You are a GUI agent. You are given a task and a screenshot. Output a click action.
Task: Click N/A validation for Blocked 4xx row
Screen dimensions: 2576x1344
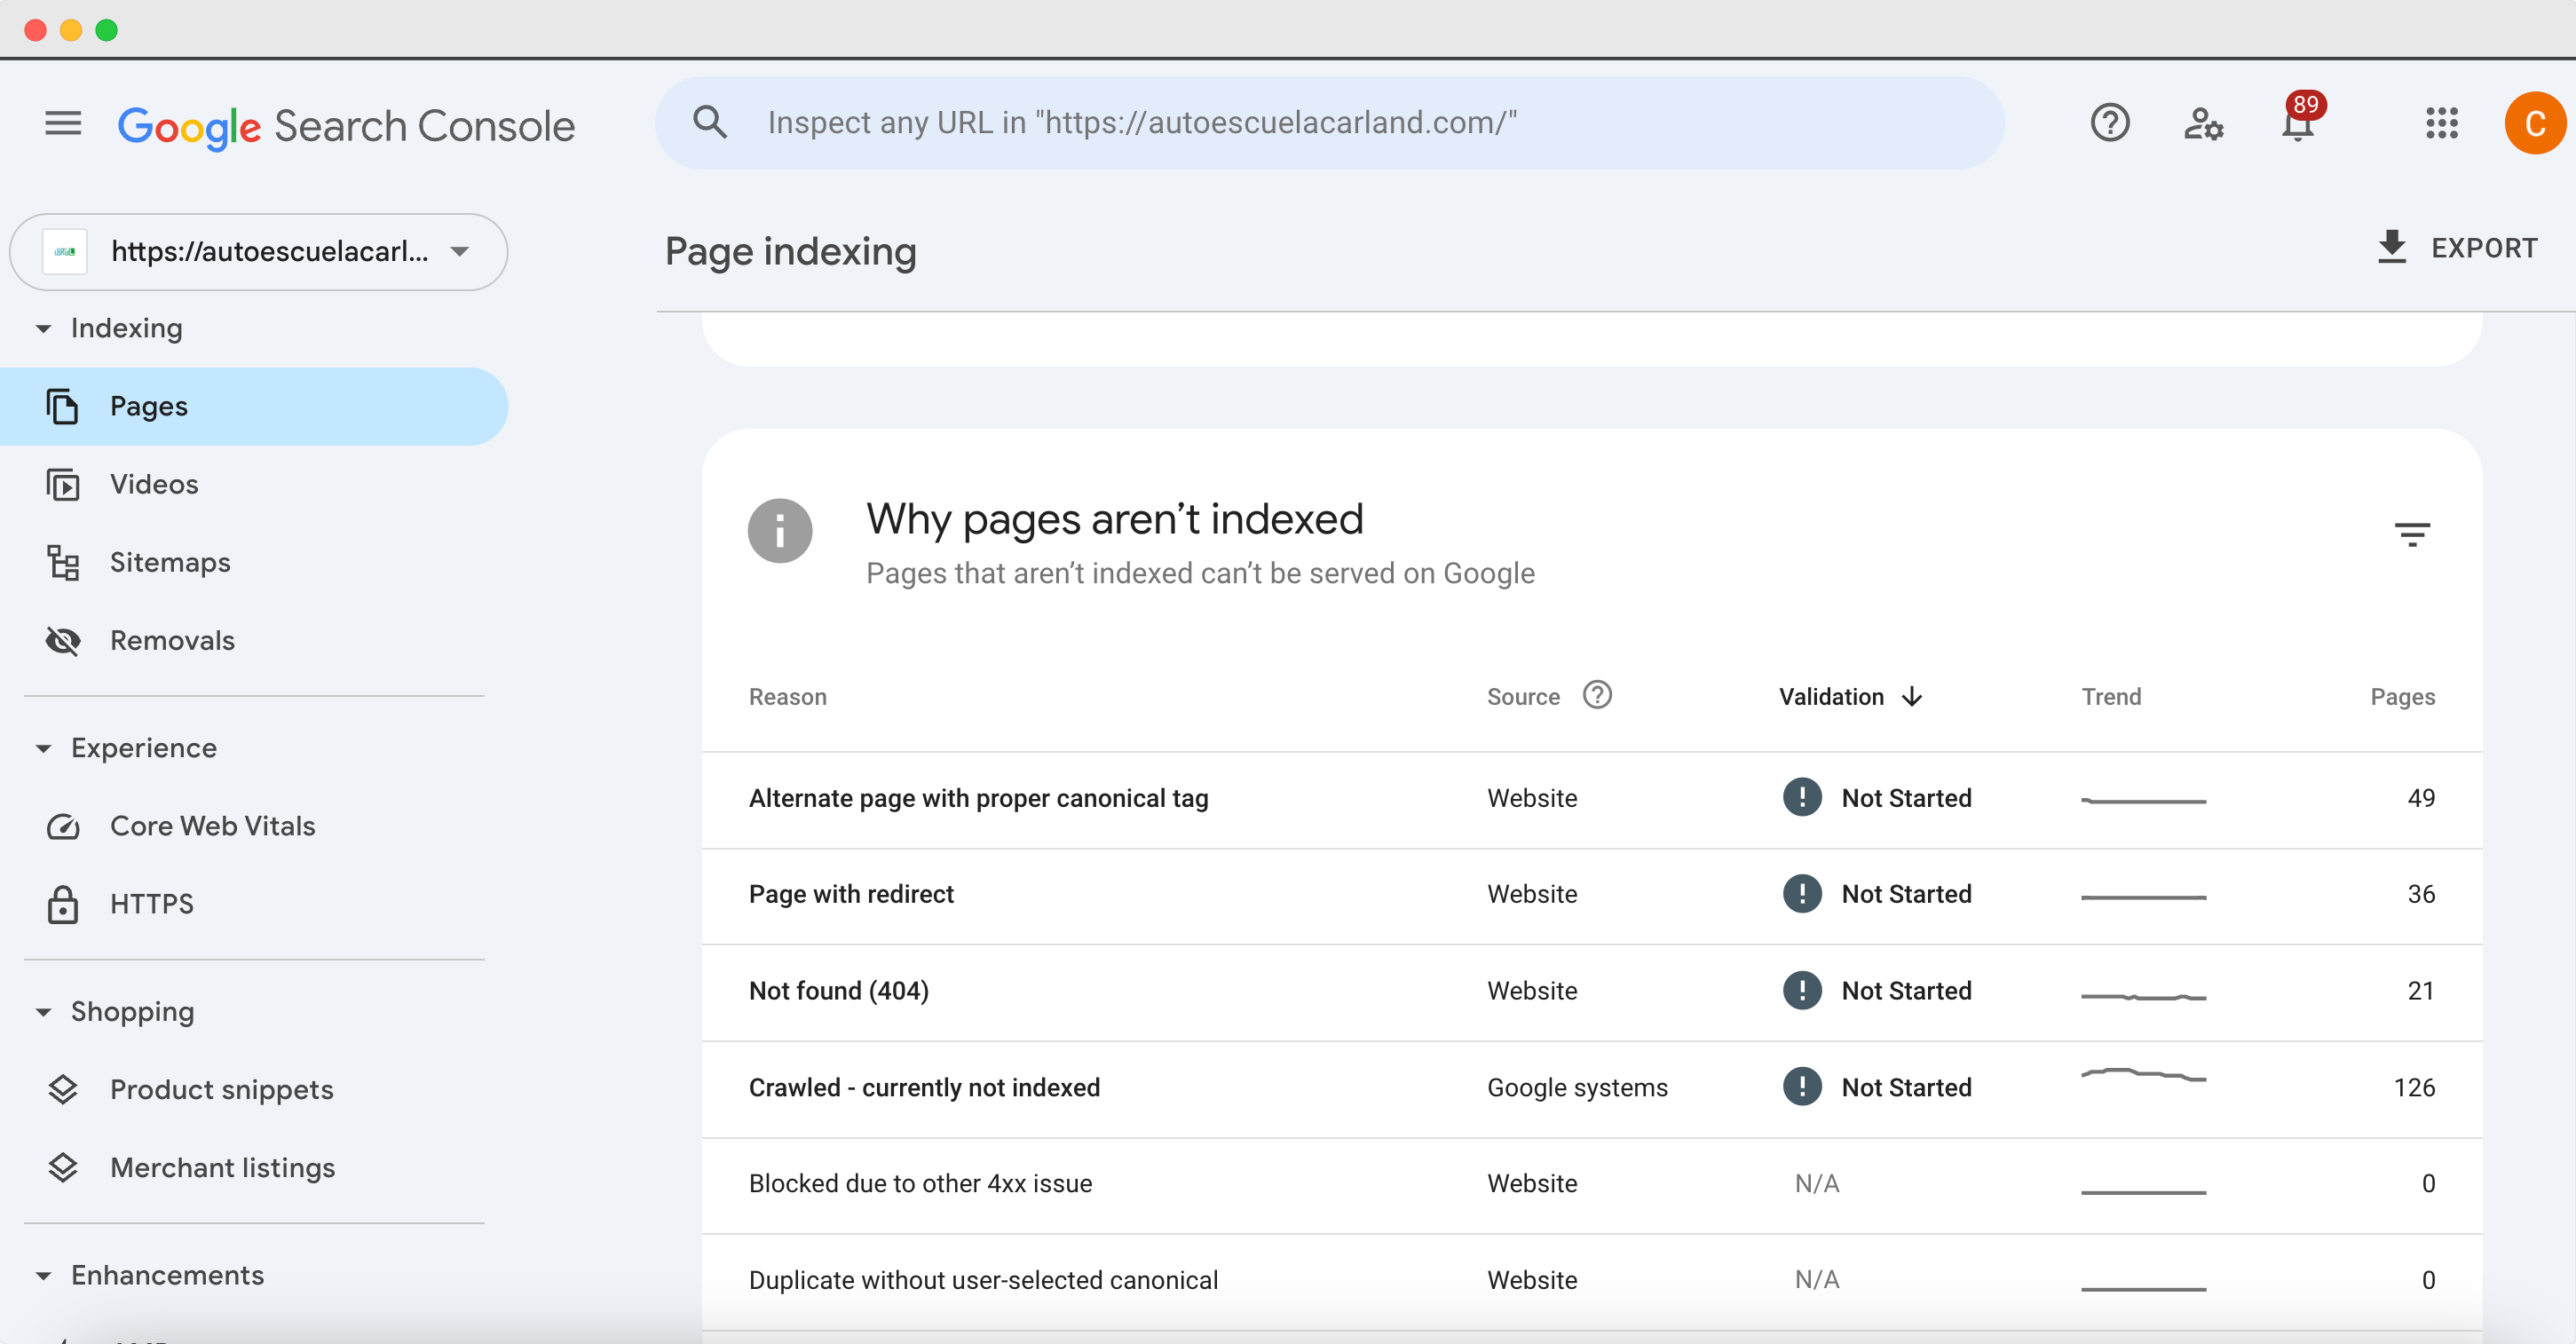[x=1816, y=1184]
